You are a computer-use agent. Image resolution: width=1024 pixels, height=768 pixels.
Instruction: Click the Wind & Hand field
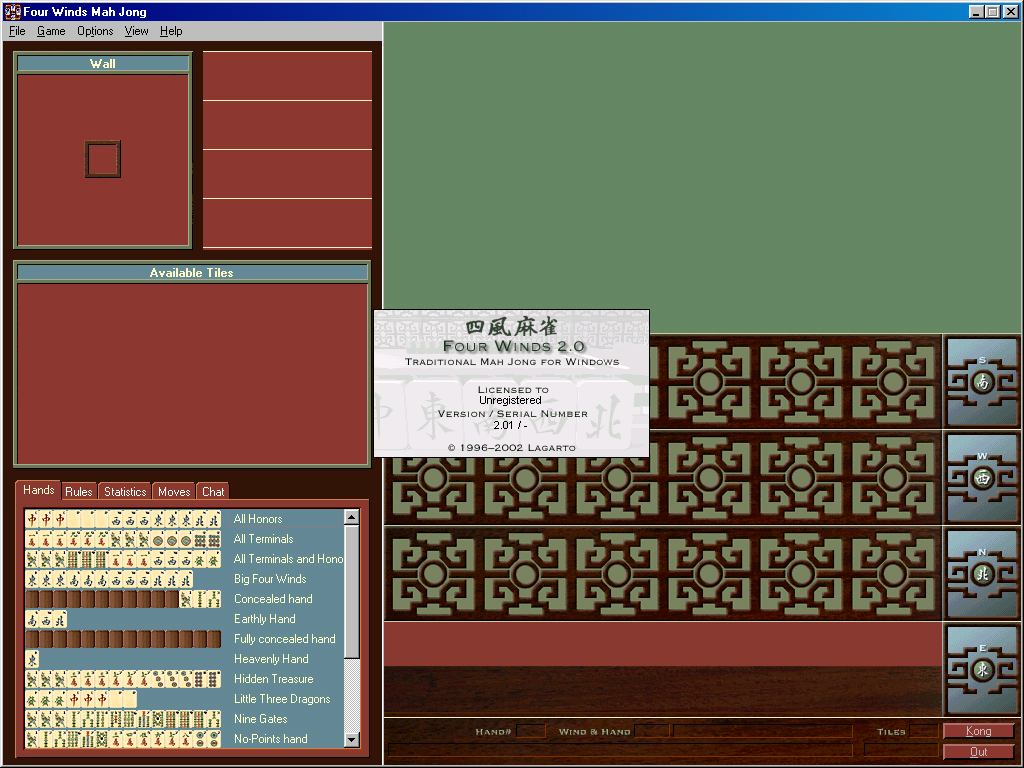tap(652, 731)
